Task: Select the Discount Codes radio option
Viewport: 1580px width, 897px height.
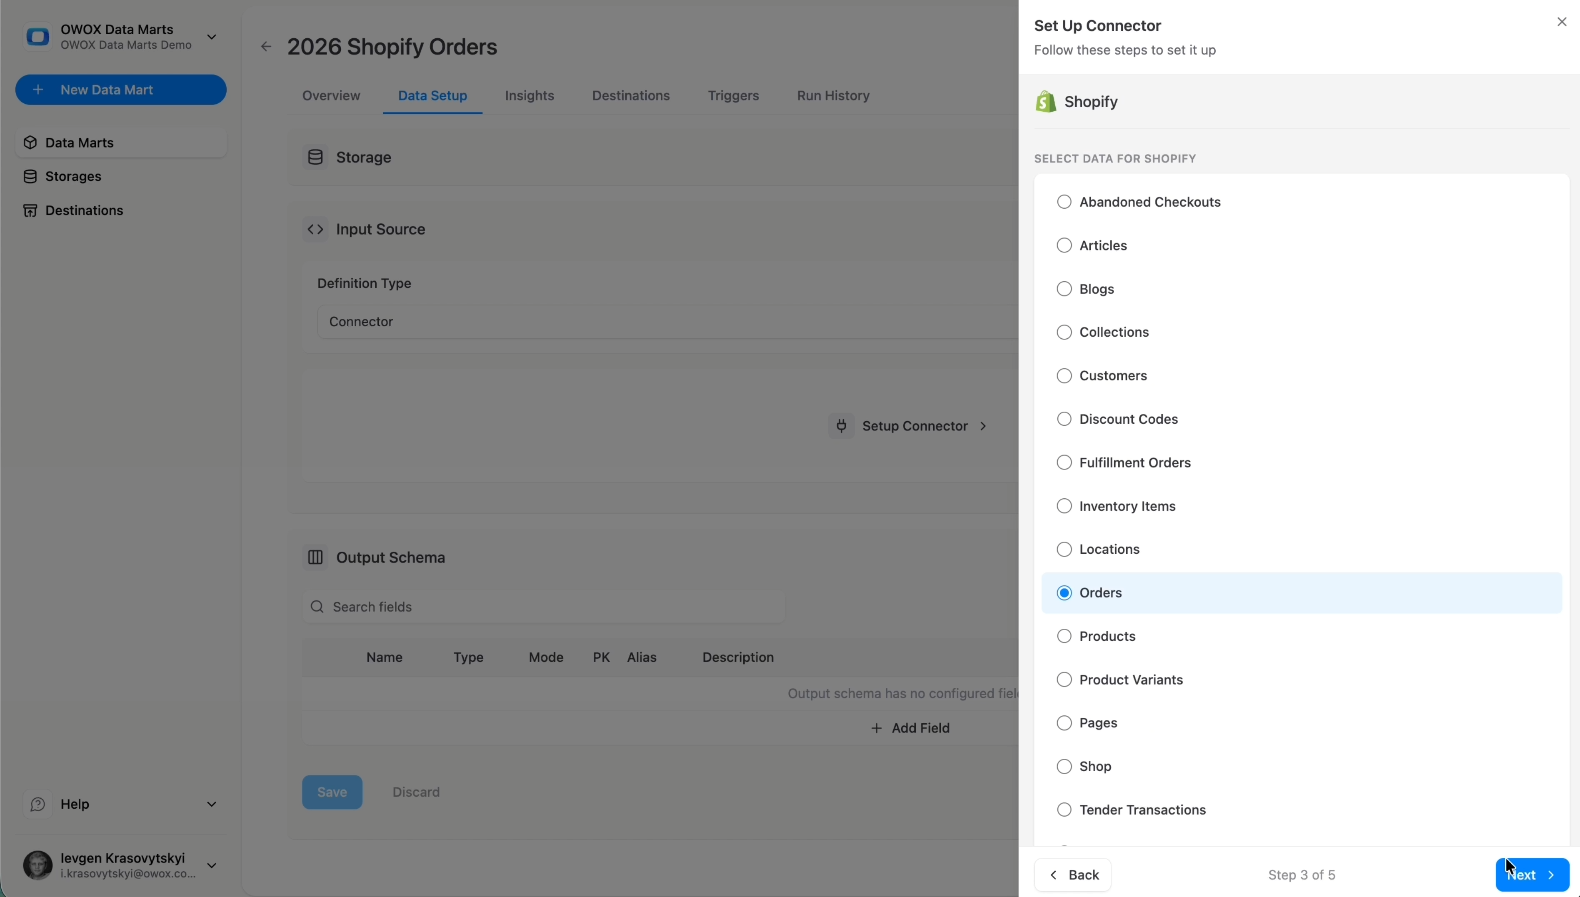Action: pyautogui.click(x=1064, y=419)
